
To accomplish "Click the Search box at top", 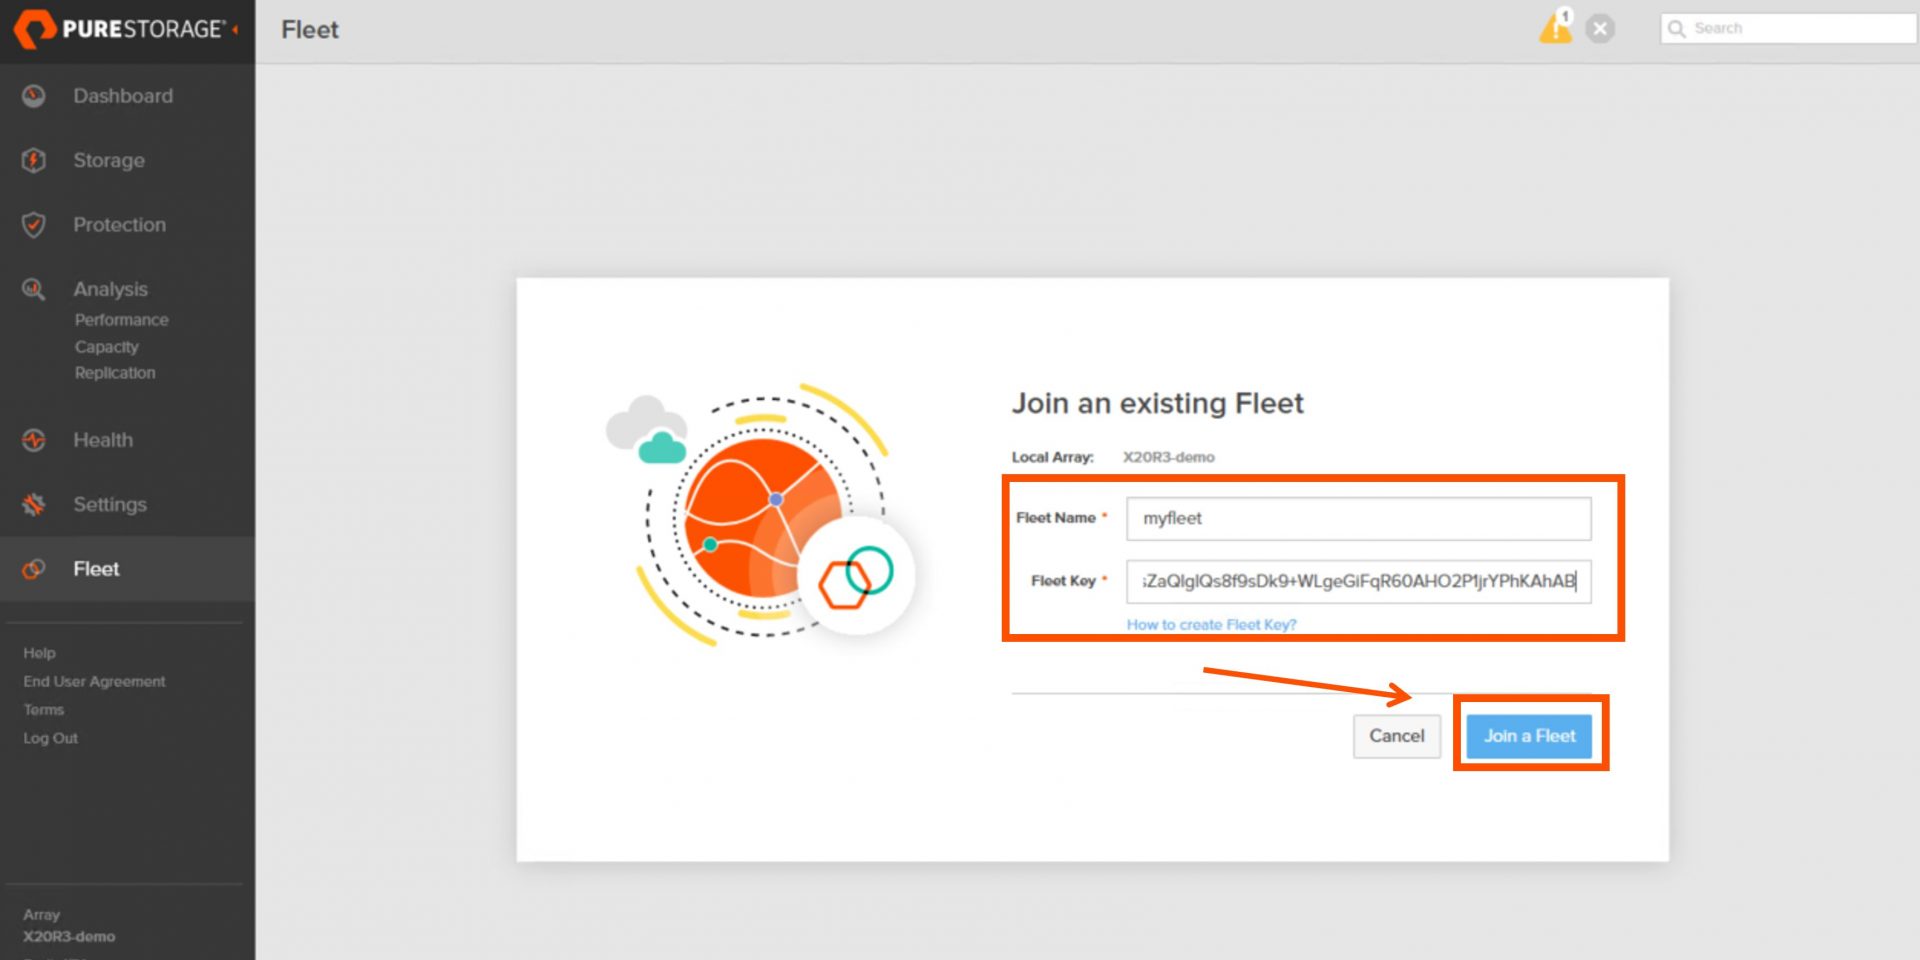I will [x=1788, y=28].
